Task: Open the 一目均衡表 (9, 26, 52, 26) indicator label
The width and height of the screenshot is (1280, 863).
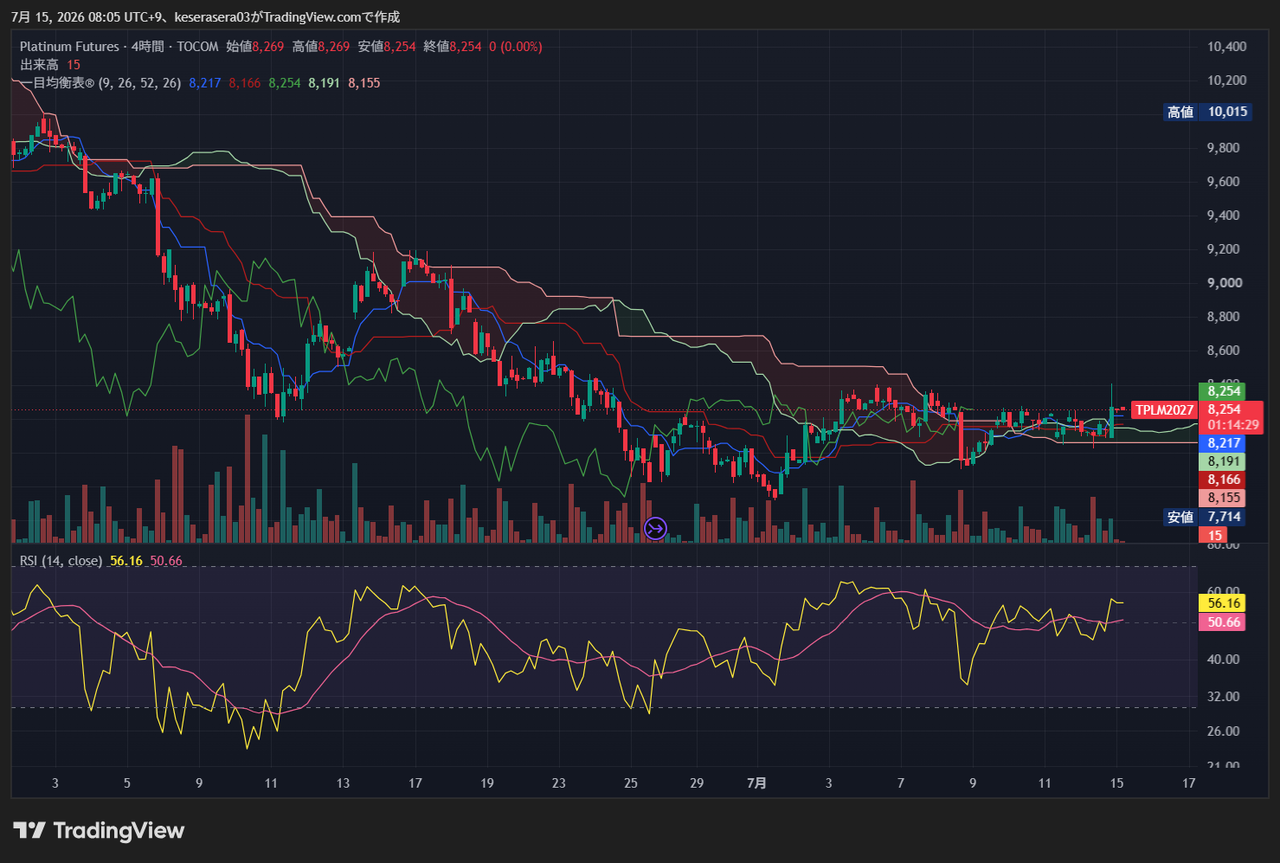Action: tap(100, 83)
